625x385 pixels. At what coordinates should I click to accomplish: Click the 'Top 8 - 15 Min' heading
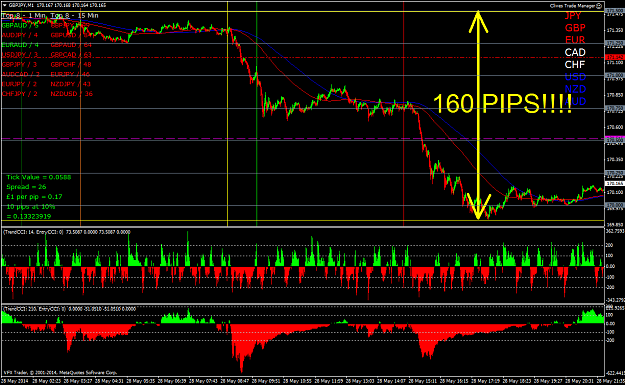point(75,16)
